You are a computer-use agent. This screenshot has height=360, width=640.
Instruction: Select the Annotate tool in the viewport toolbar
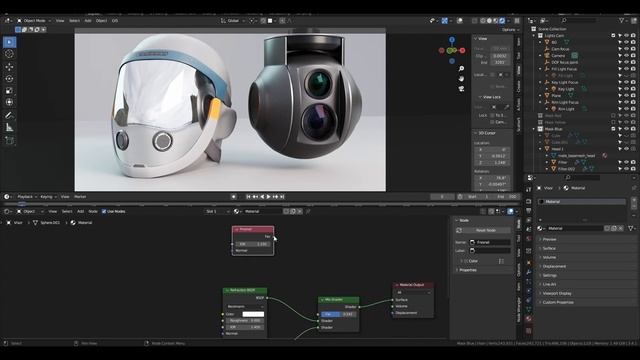click(9, 116)
